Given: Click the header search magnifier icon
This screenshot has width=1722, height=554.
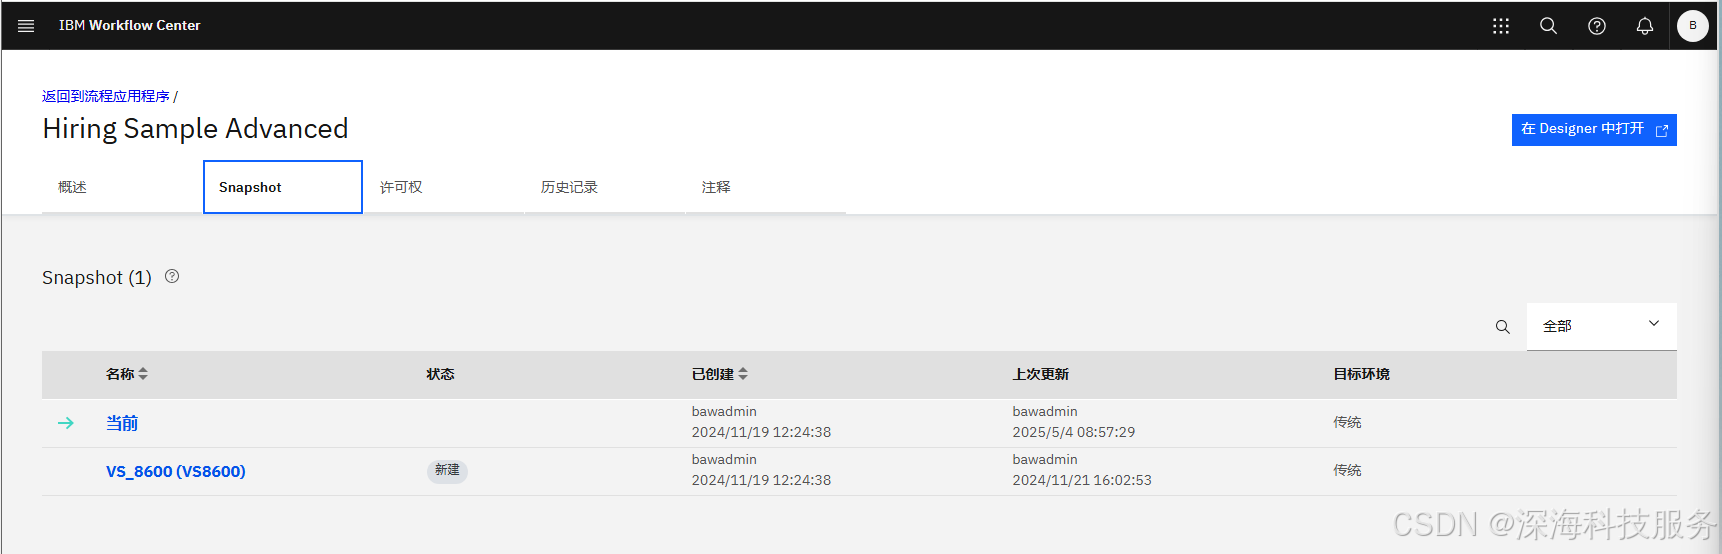Looking at the screenshot, I should (1548, 26).
